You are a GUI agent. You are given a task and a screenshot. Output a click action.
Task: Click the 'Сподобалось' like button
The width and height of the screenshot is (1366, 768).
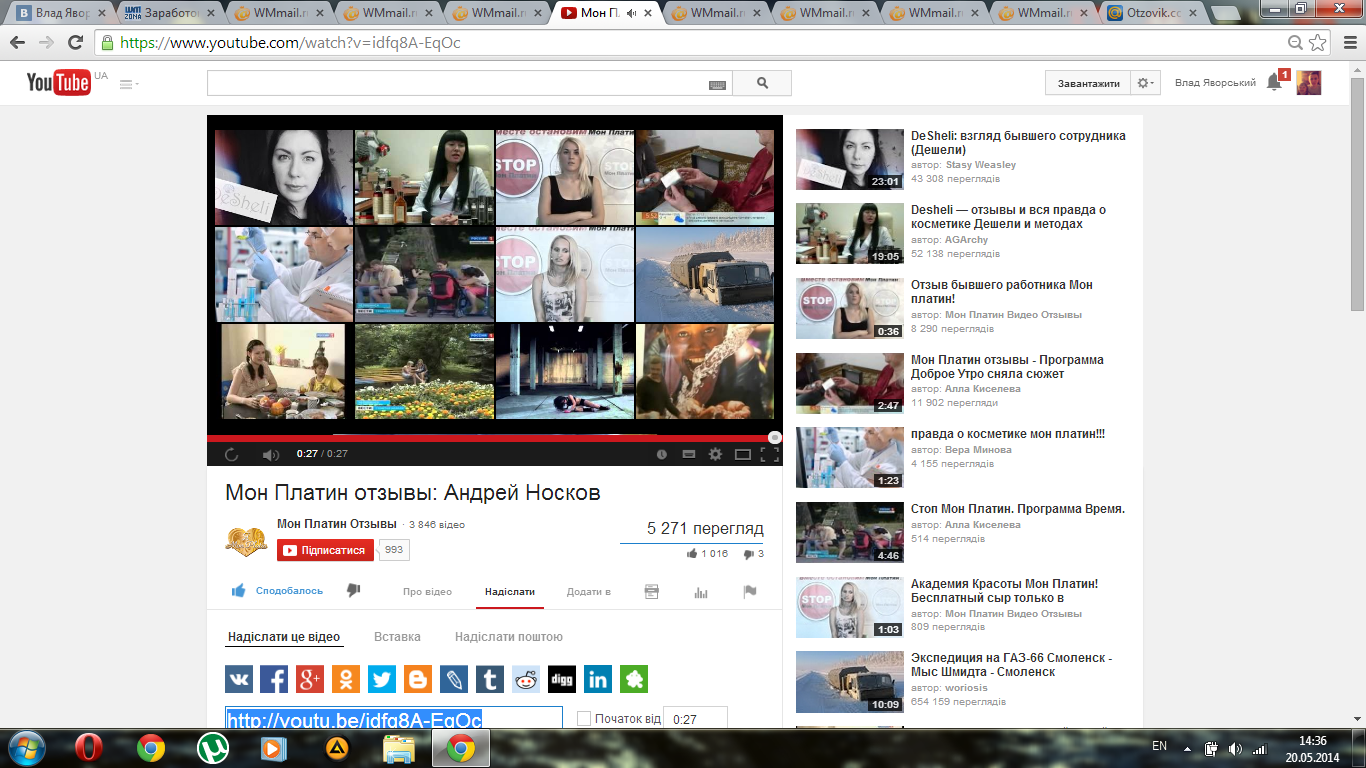pos(277,591)
